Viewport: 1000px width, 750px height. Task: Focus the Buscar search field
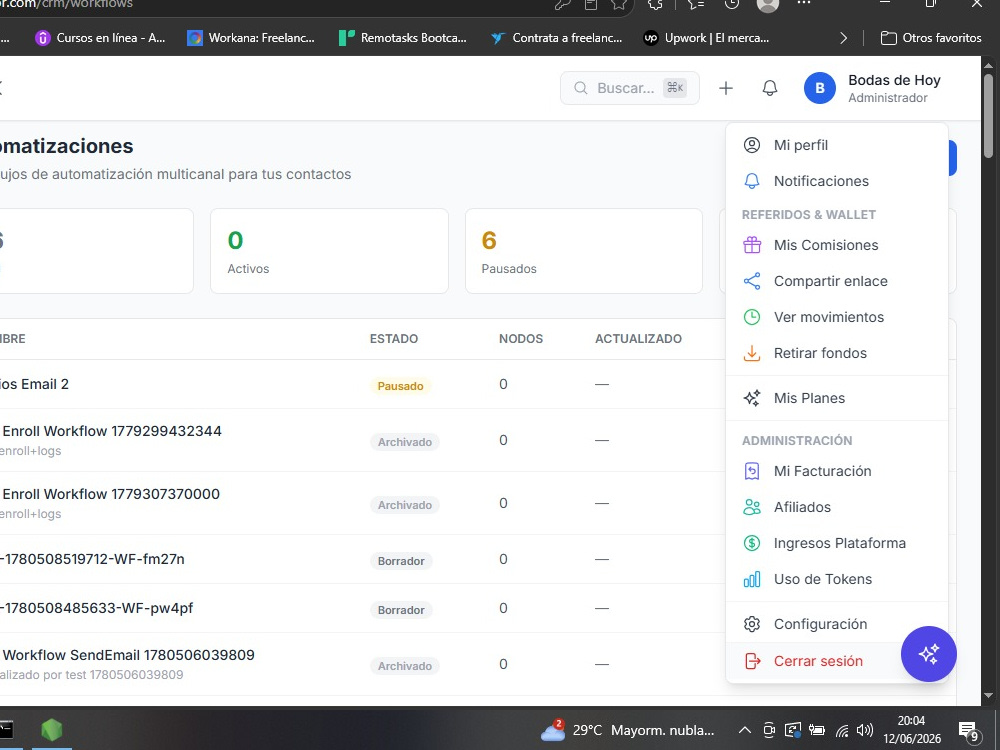pos(629,88)
